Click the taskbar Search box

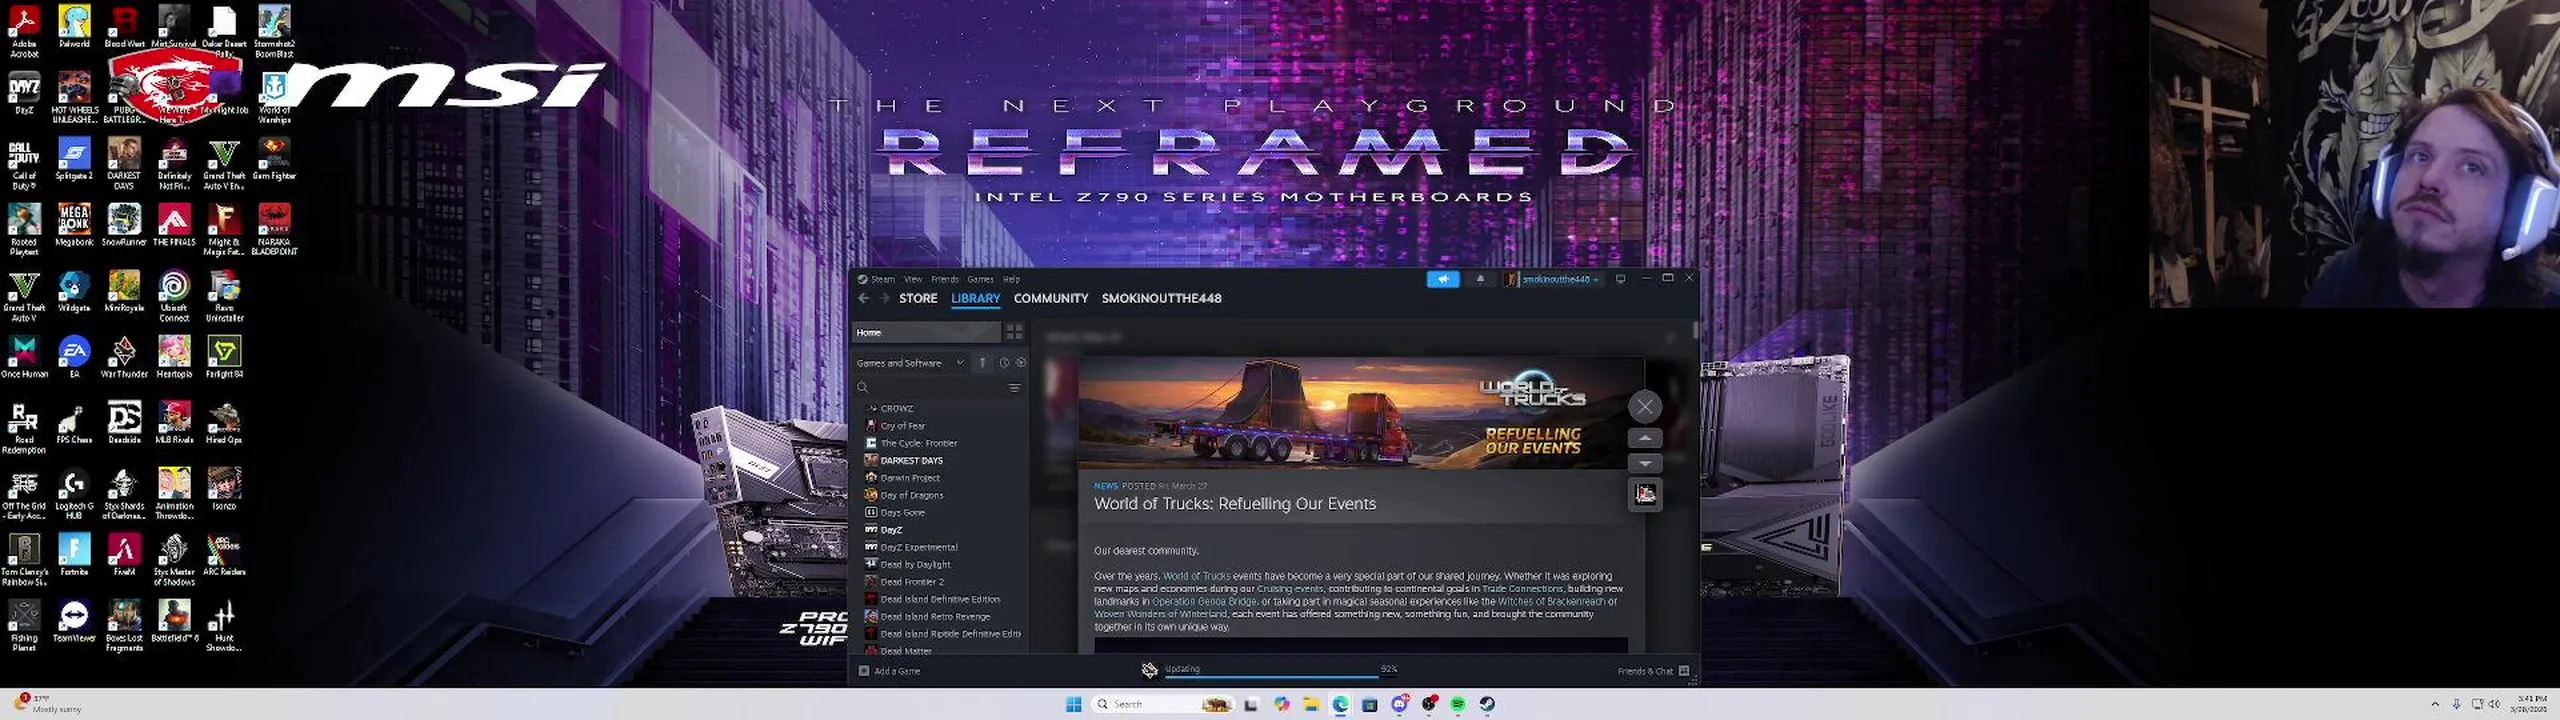click(1162, 704)
